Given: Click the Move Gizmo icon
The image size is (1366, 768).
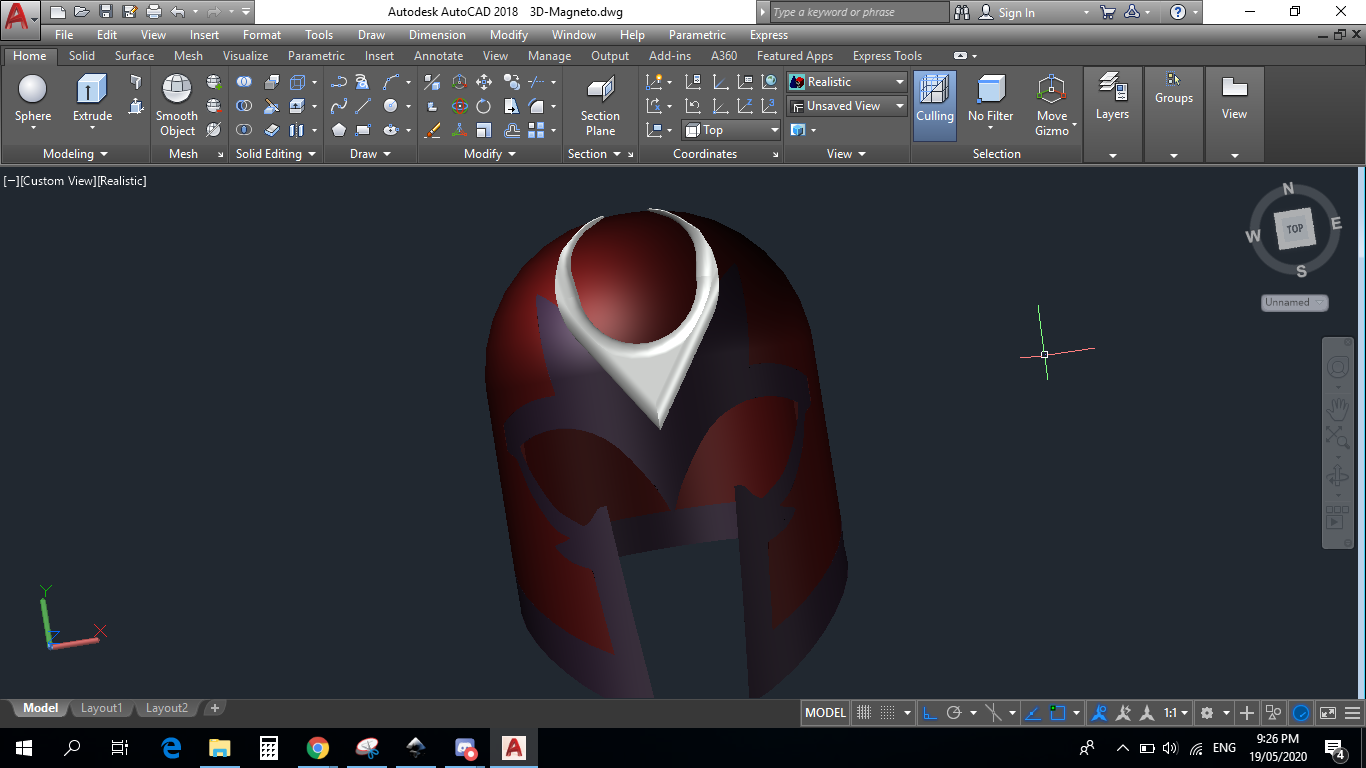Looking at the screenshot, I should click(1052, 89).
